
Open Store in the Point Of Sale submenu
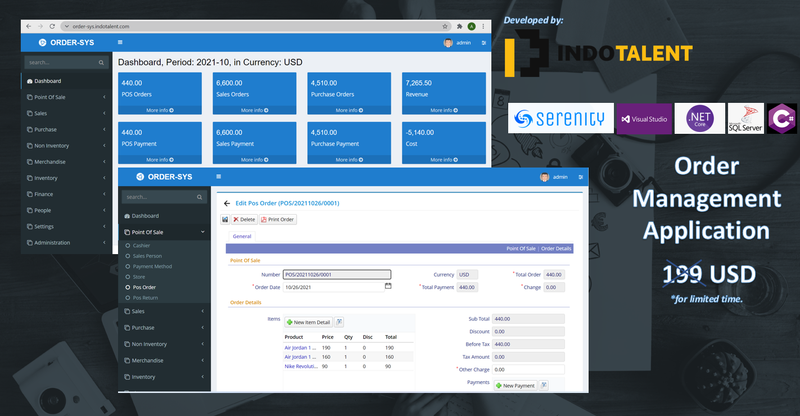pos(139,277)
